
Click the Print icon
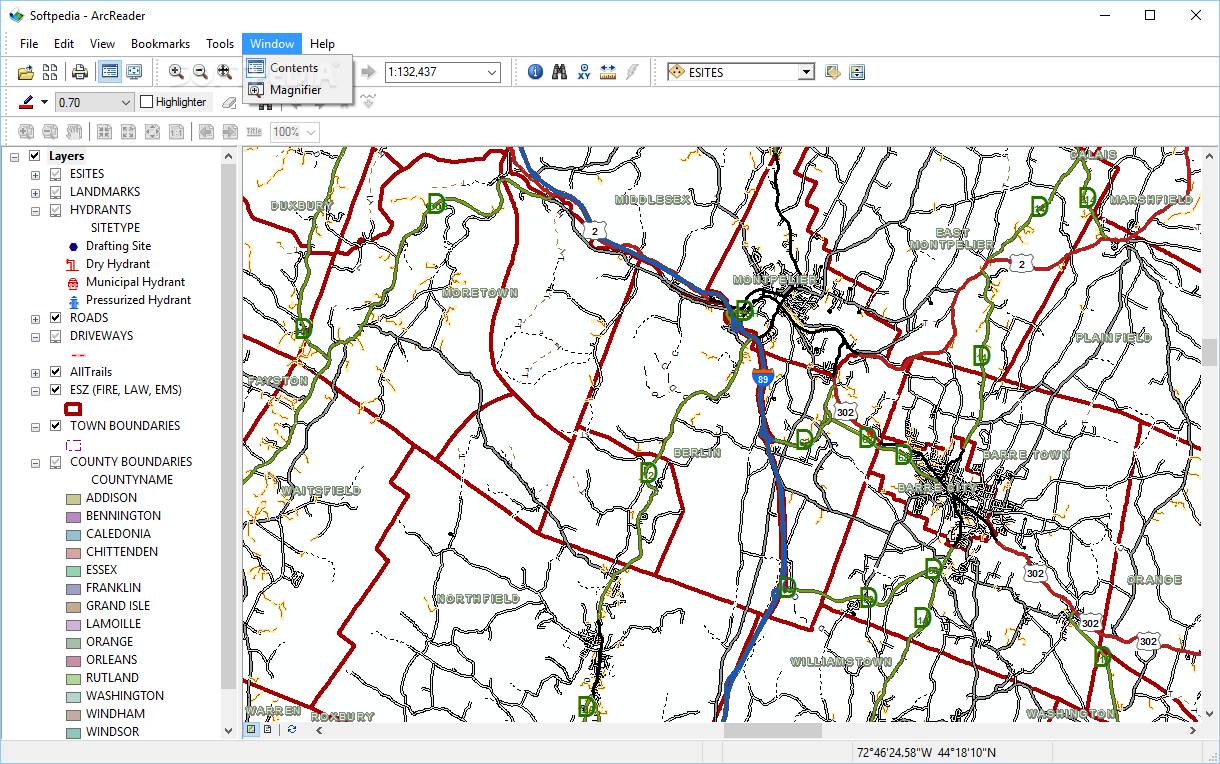[x=80, y=72]
